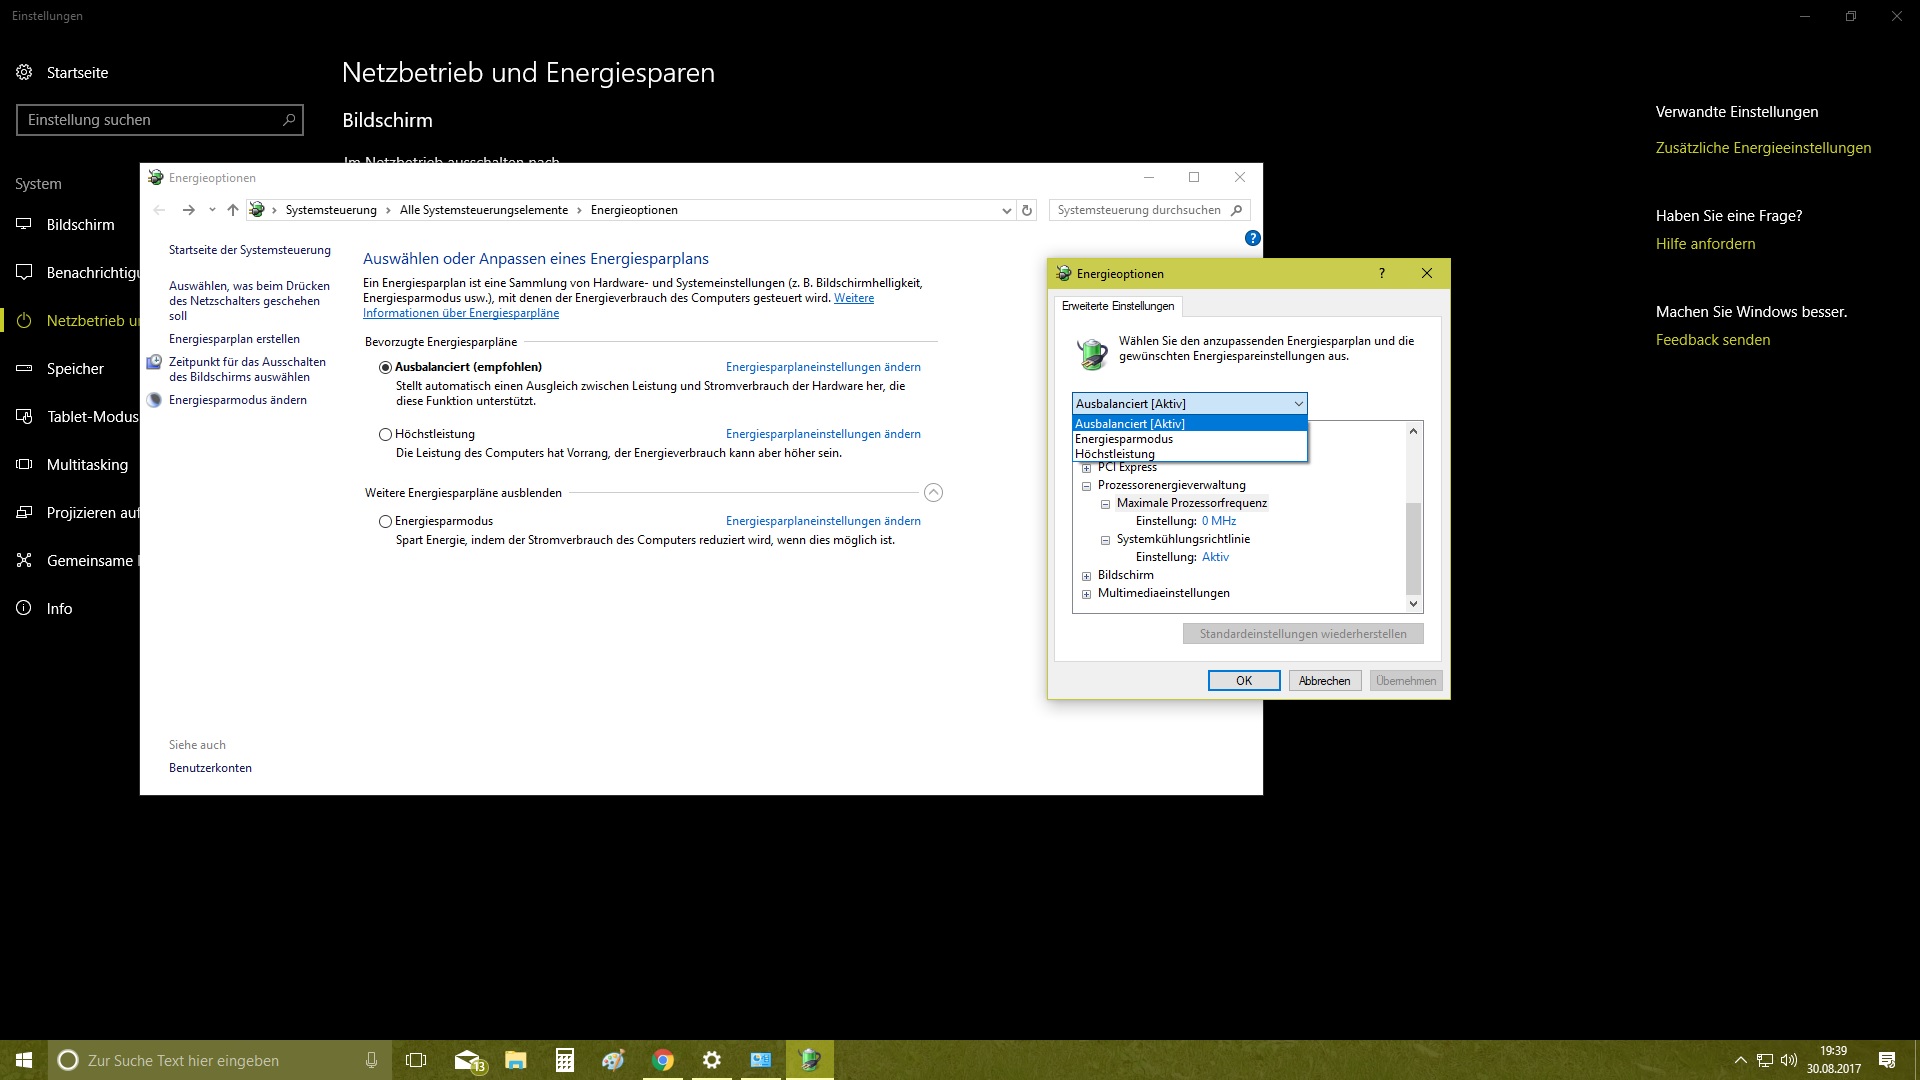Click the blue help question mark icon

coord(1252,238)
